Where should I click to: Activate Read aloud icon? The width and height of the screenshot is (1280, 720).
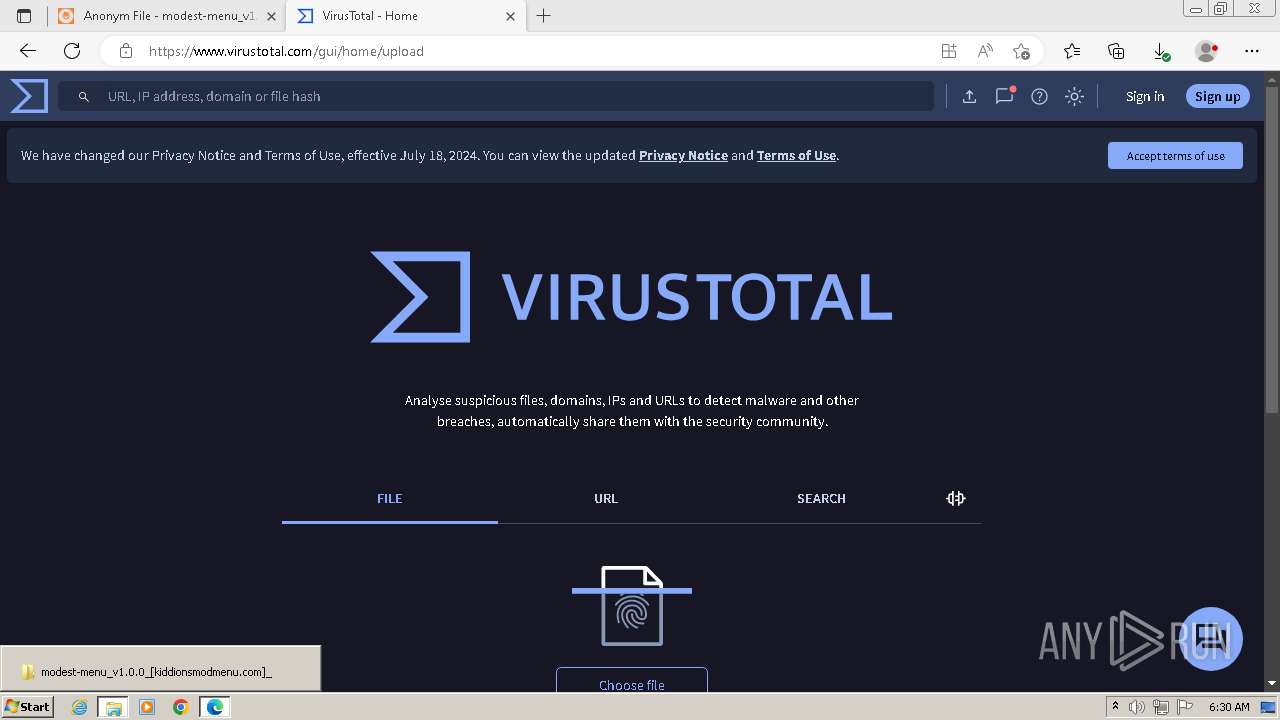click(985, 51)
